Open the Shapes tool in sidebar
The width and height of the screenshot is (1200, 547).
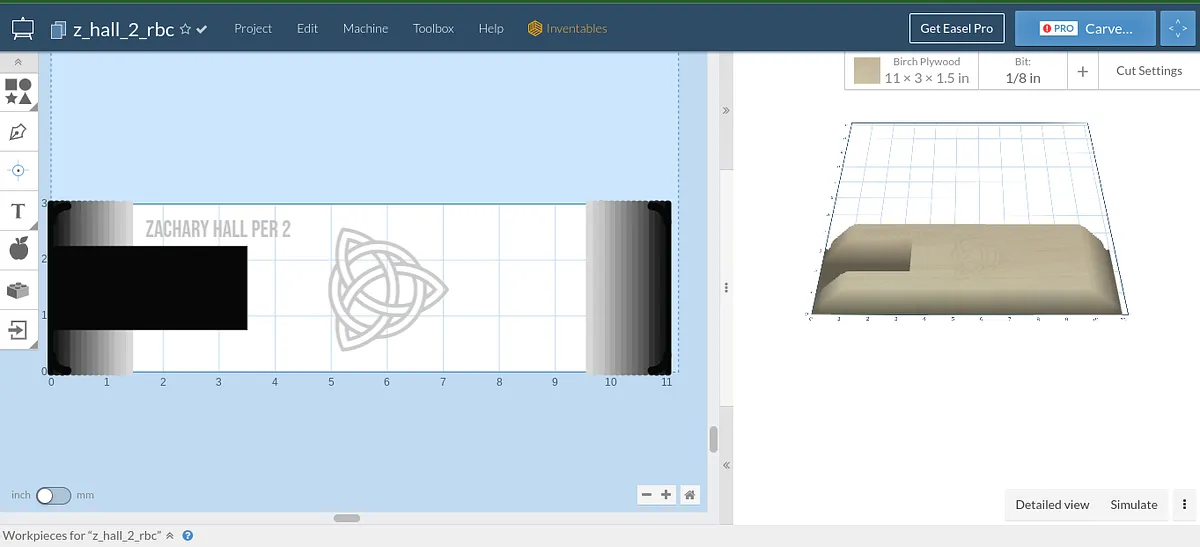coord(18,92)
